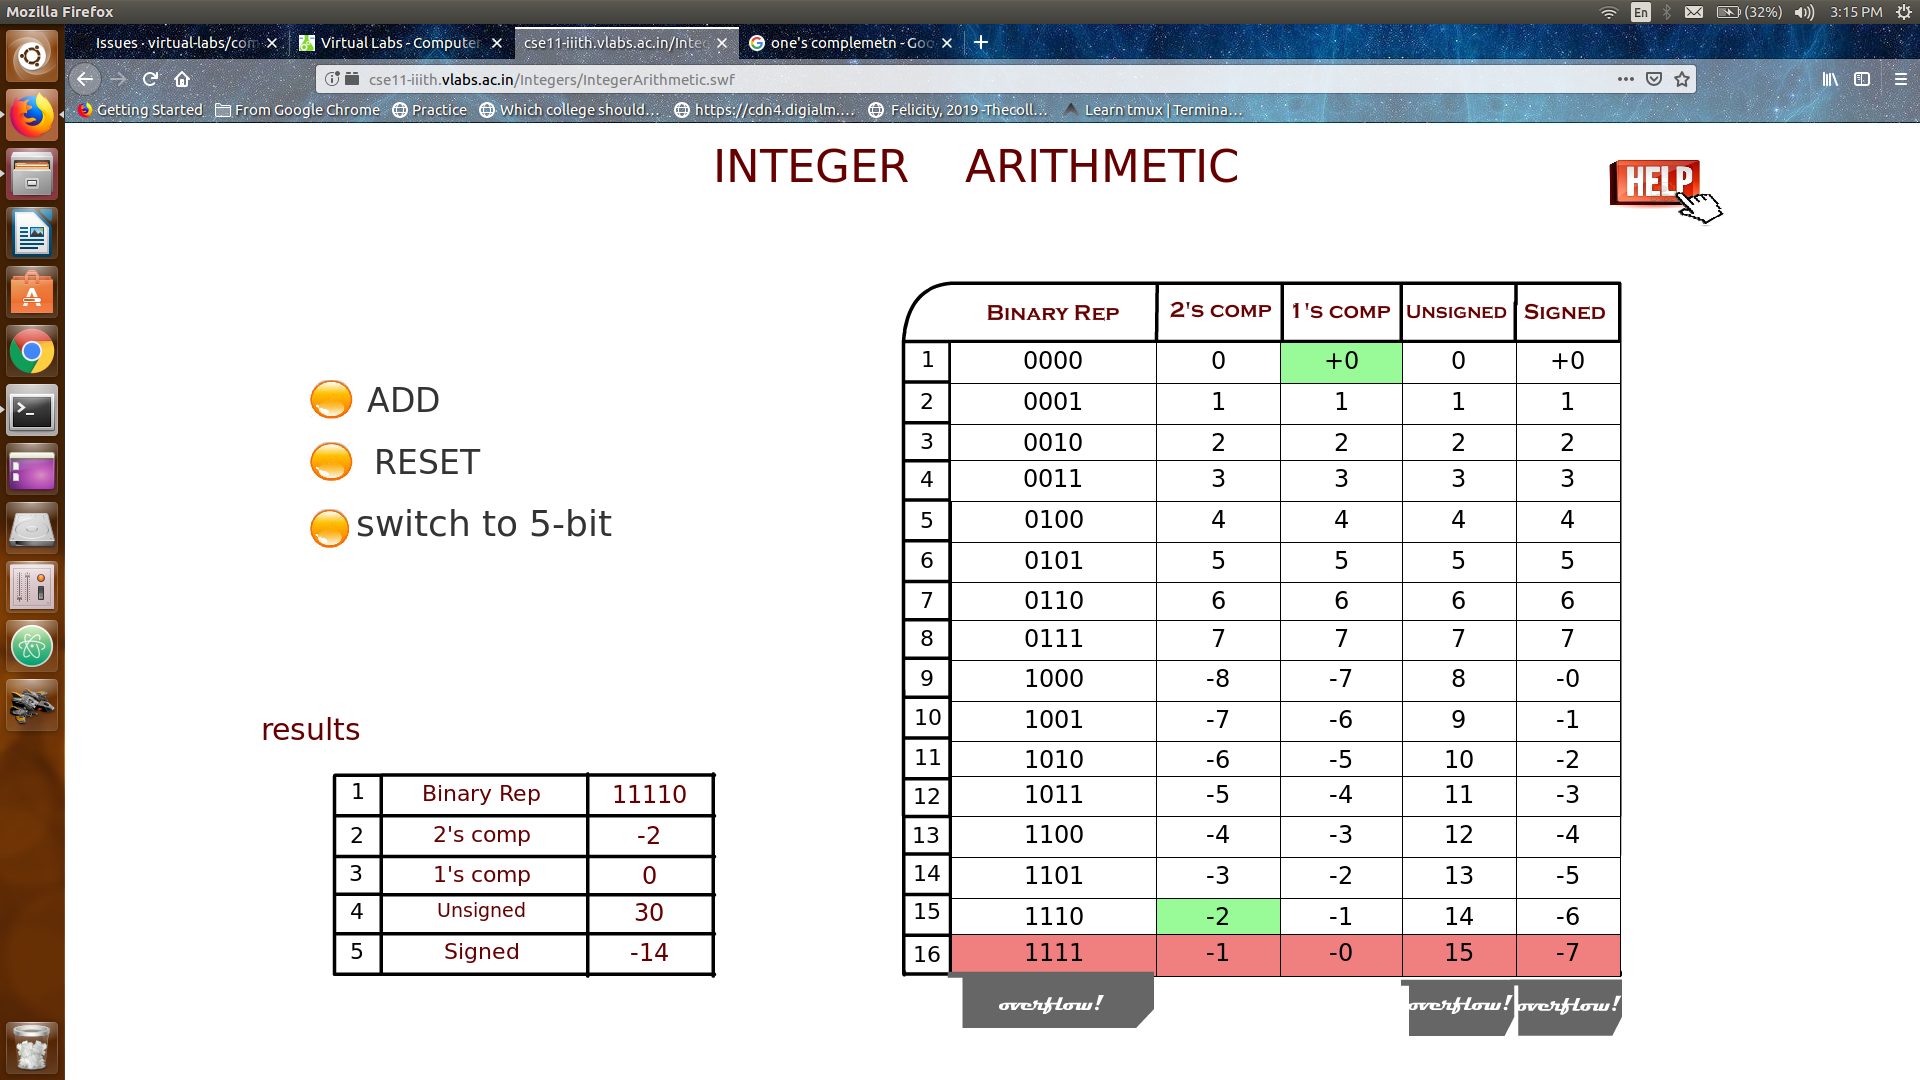
Task: Open the volume speaker control in the menu bar
Action: click(x=1803, y=12)
